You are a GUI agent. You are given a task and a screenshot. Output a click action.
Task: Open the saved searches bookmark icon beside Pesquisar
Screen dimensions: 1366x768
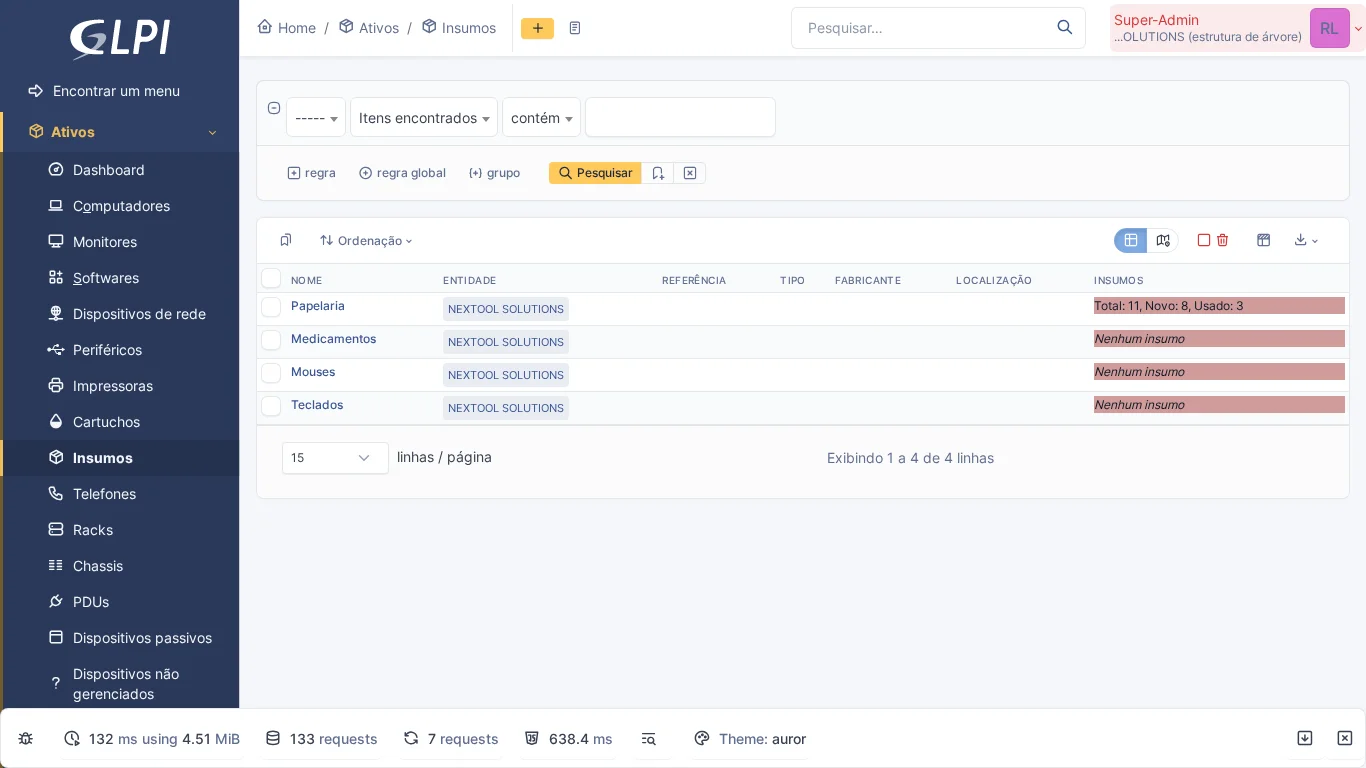pyautogui.click(x=658, y=173)
